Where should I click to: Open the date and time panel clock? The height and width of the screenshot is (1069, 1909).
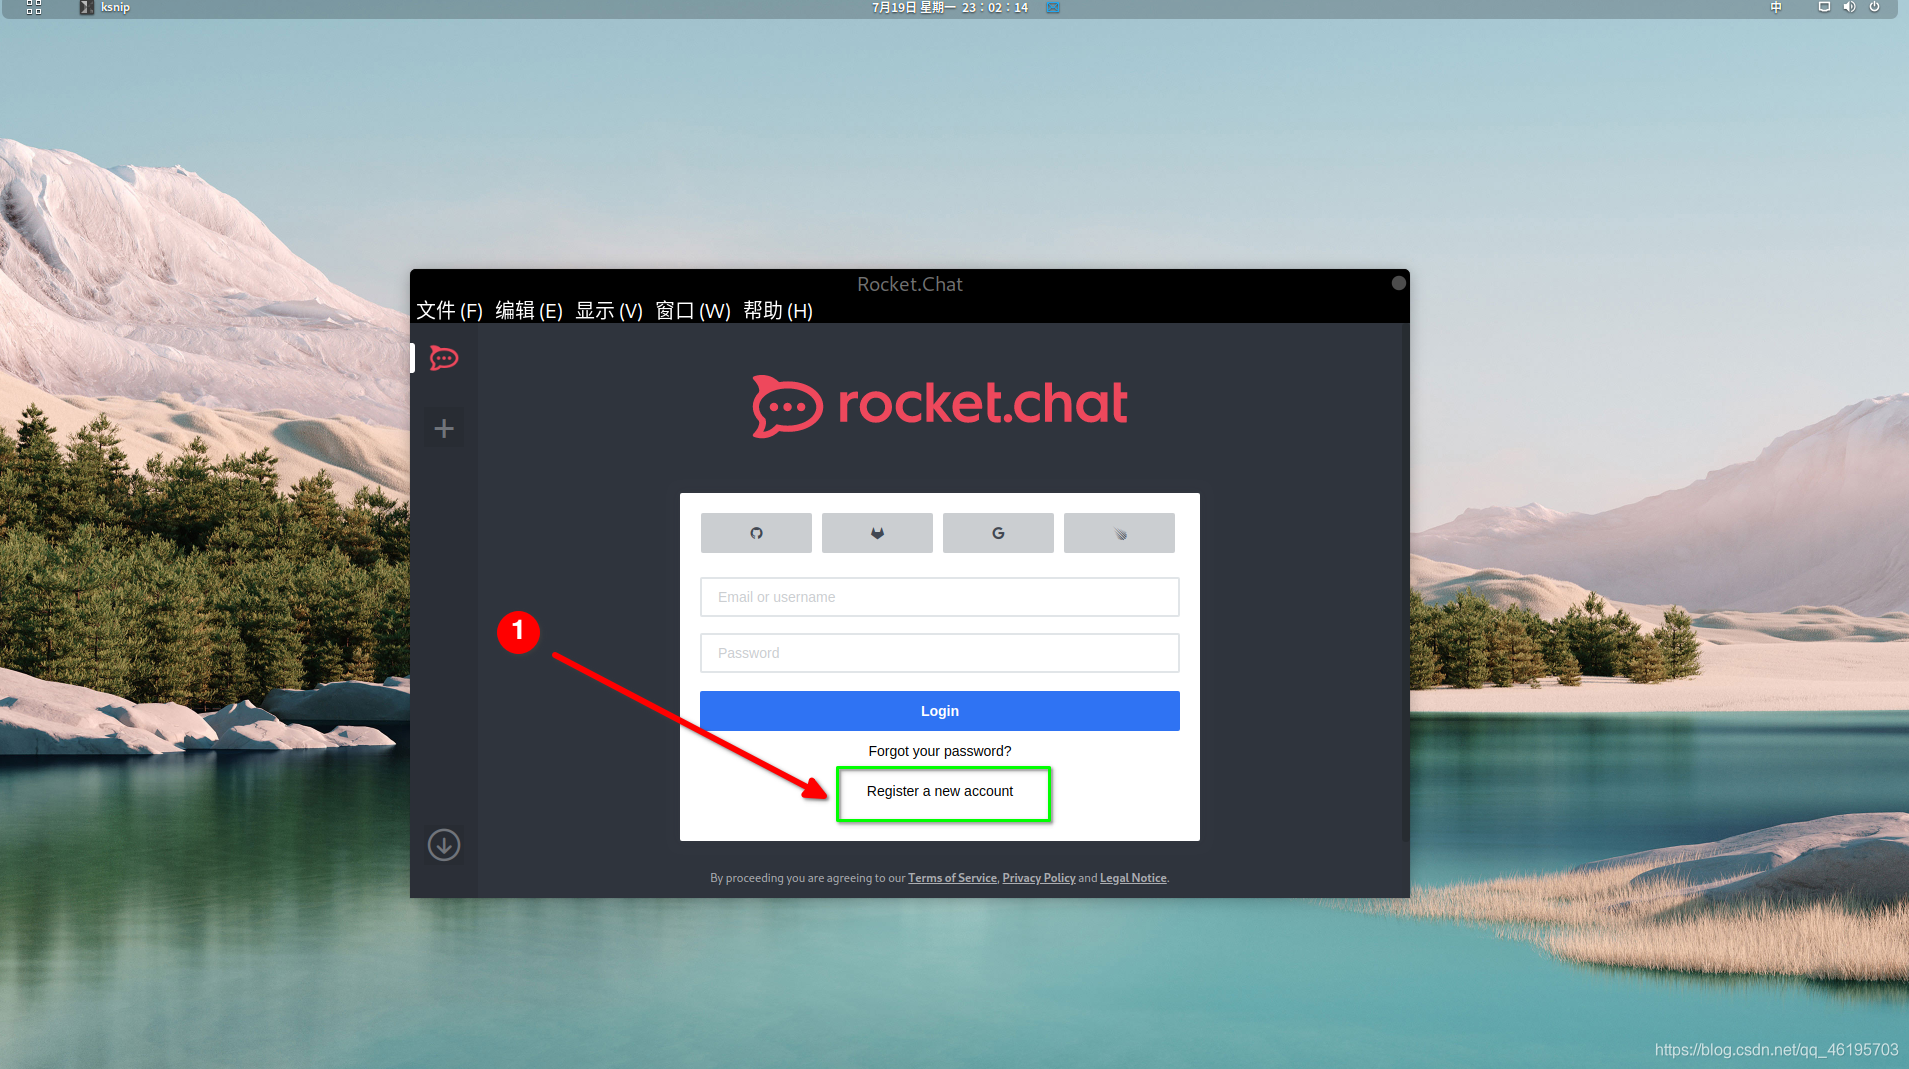(950, 7)
